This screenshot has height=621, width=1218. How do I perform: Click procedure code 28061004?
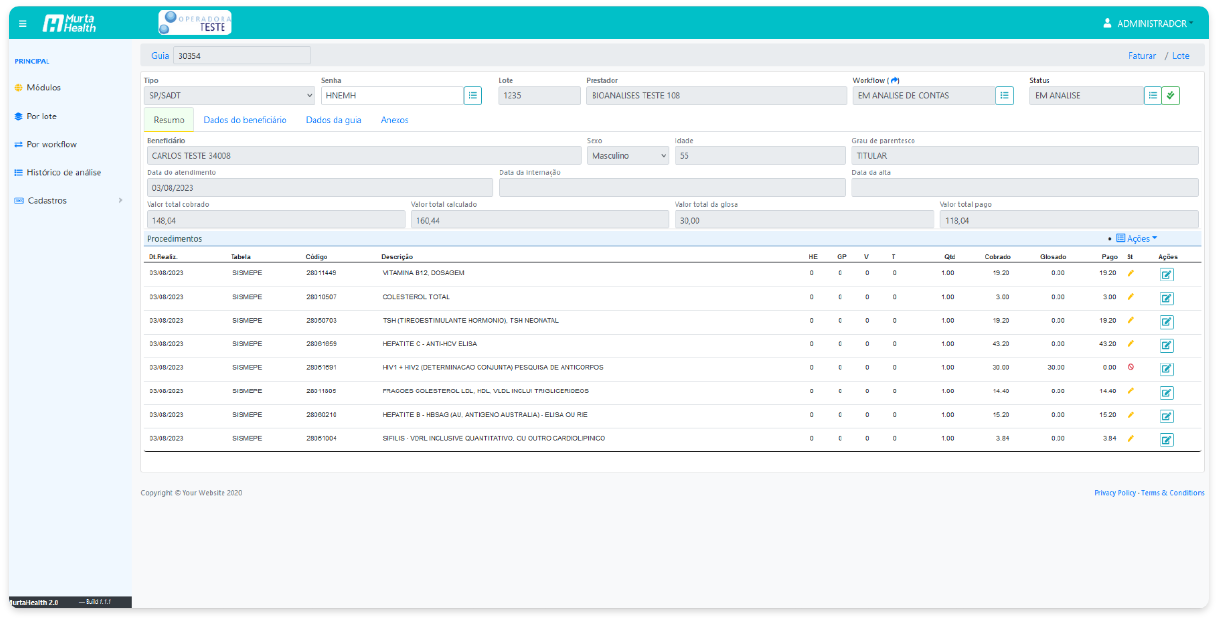click(321, 438)
